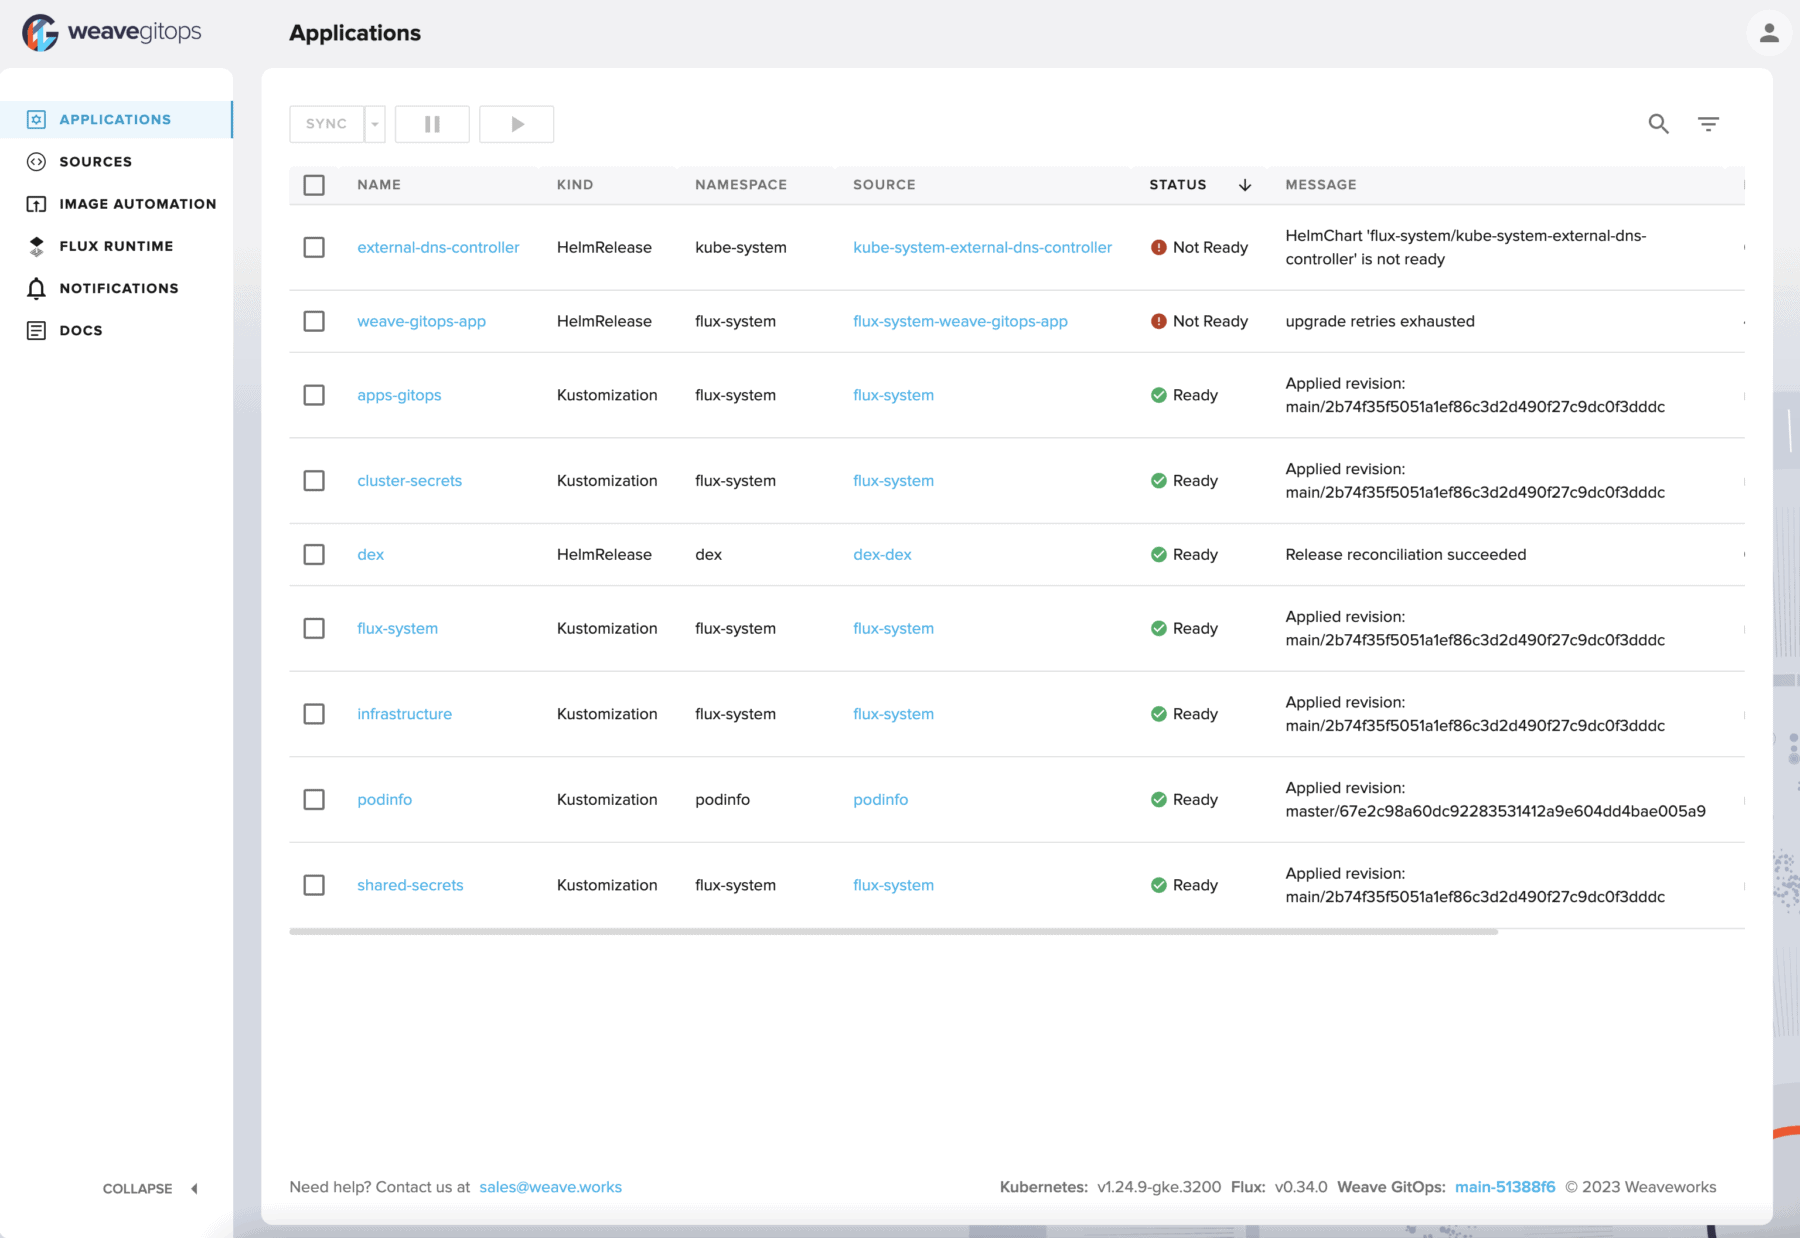This screenshot has width=1800, height=1238.
Task: Go to Sources in sidebar
Action: 95,162
